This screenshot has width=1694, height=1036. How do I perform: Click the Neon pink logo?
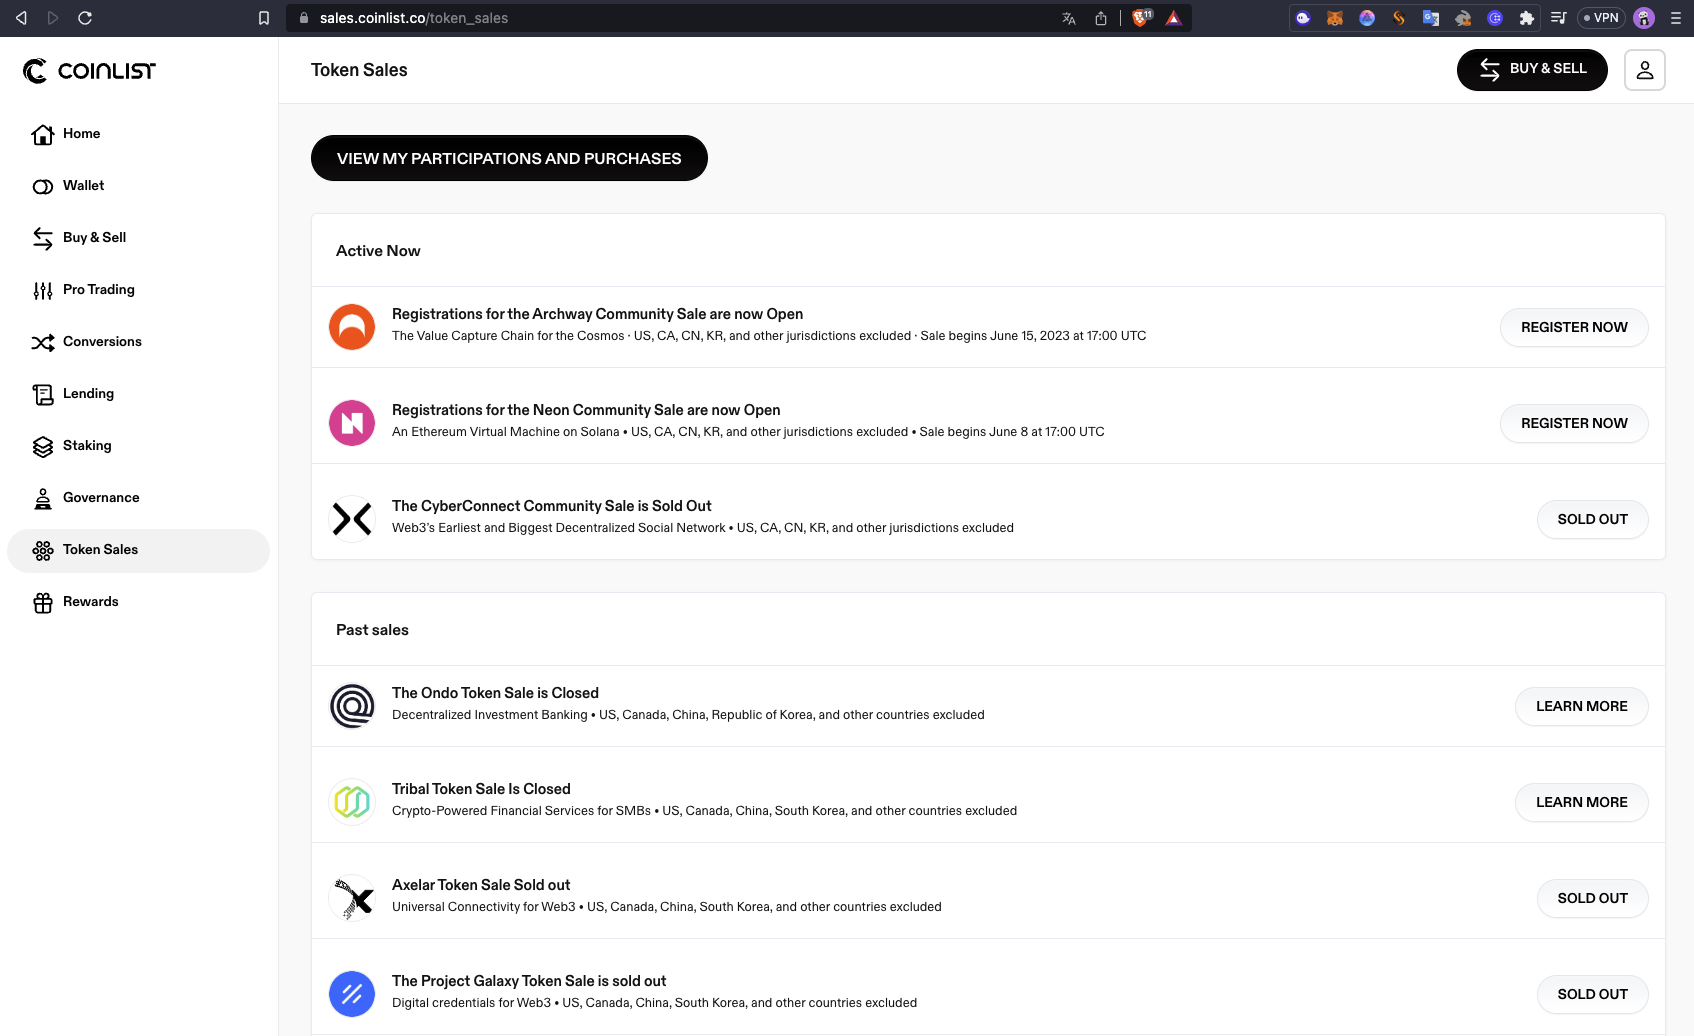(x=352, y=423)
